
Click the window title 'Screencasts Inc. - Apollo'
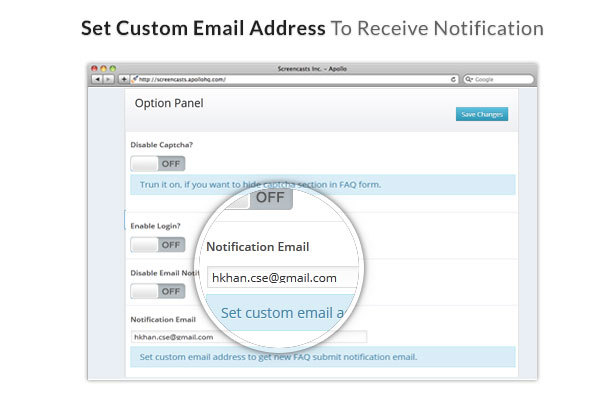point(312,69)
